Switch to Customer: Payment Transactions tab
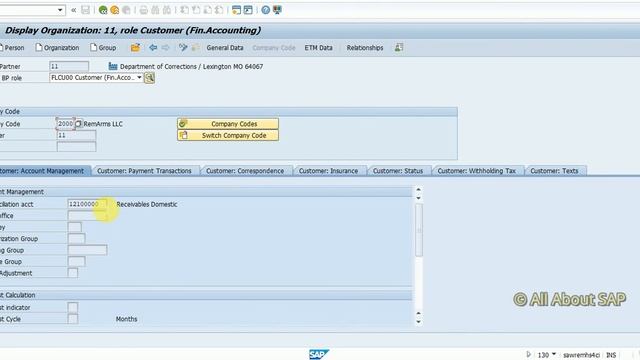Image resolution: width=640 pixels, height=360 pixels. coord(144,171)
